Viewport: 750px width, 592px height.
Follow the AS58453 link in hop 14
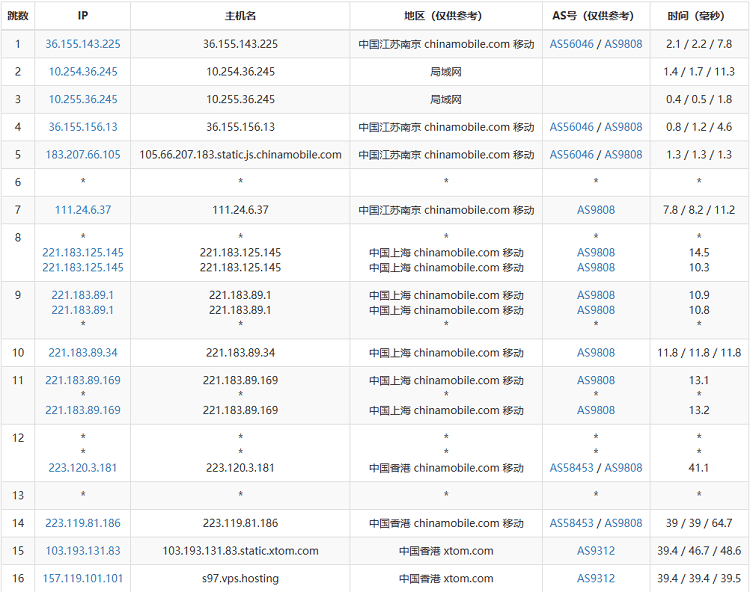(x=572, y=523)
